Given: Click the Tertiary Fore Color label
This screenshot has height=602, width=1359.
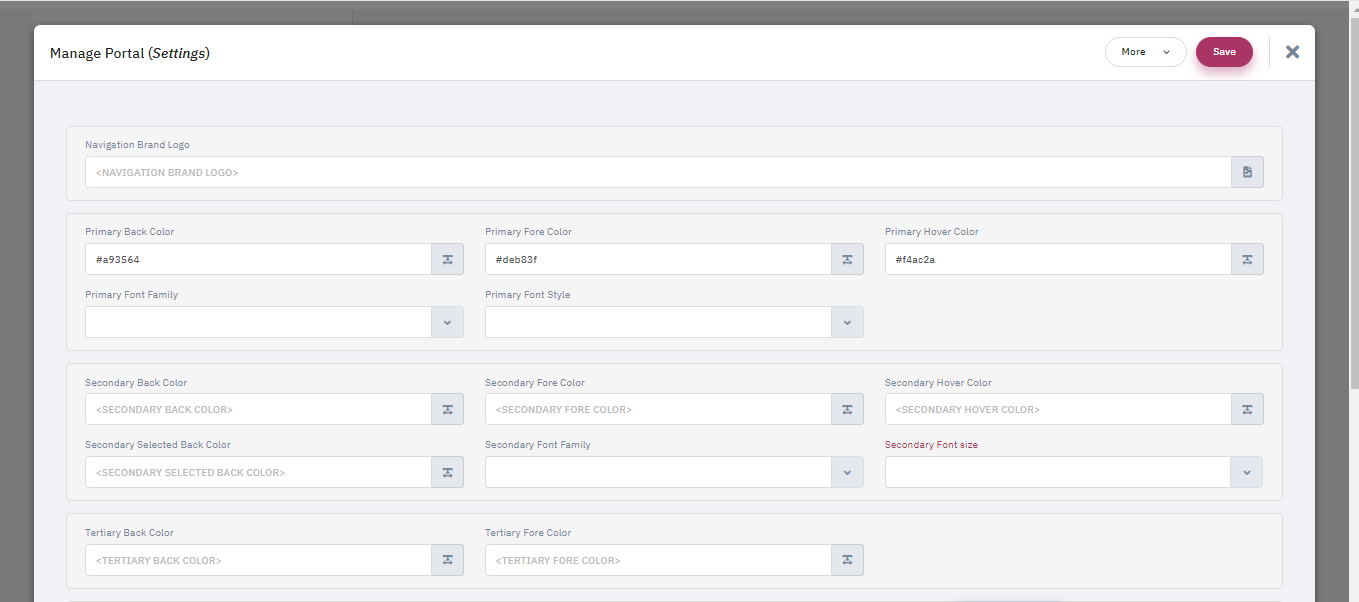Looking at the screenshot, I should coord(528,533).
